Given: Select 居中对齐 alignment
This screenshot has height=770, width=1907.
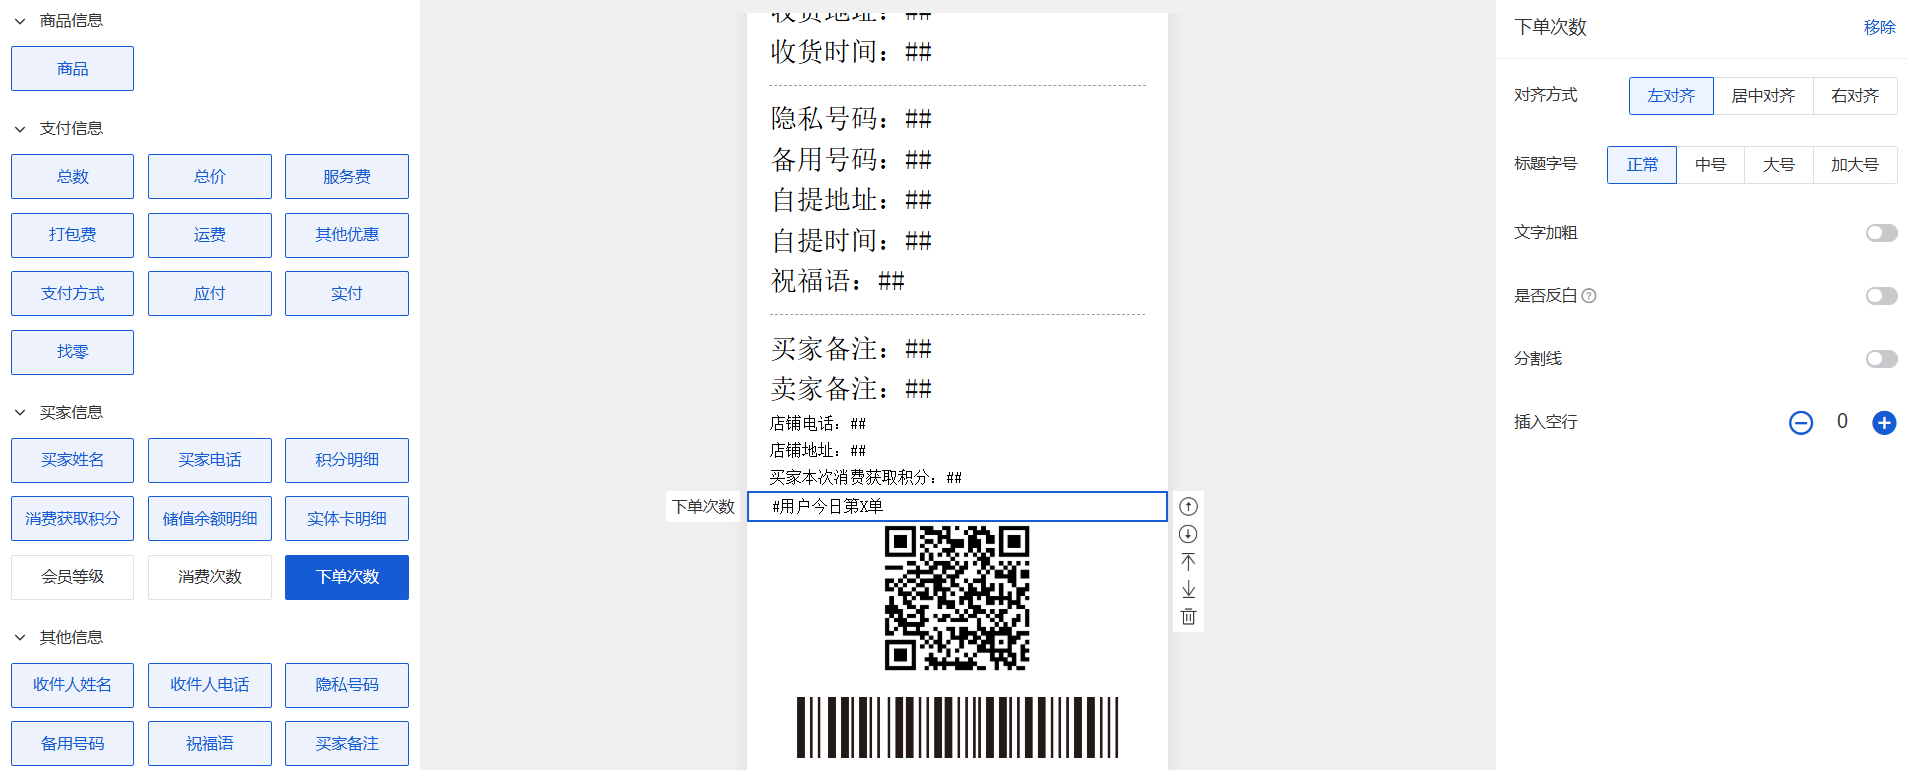Looking at the screenshot, I should click(1763, 96).
